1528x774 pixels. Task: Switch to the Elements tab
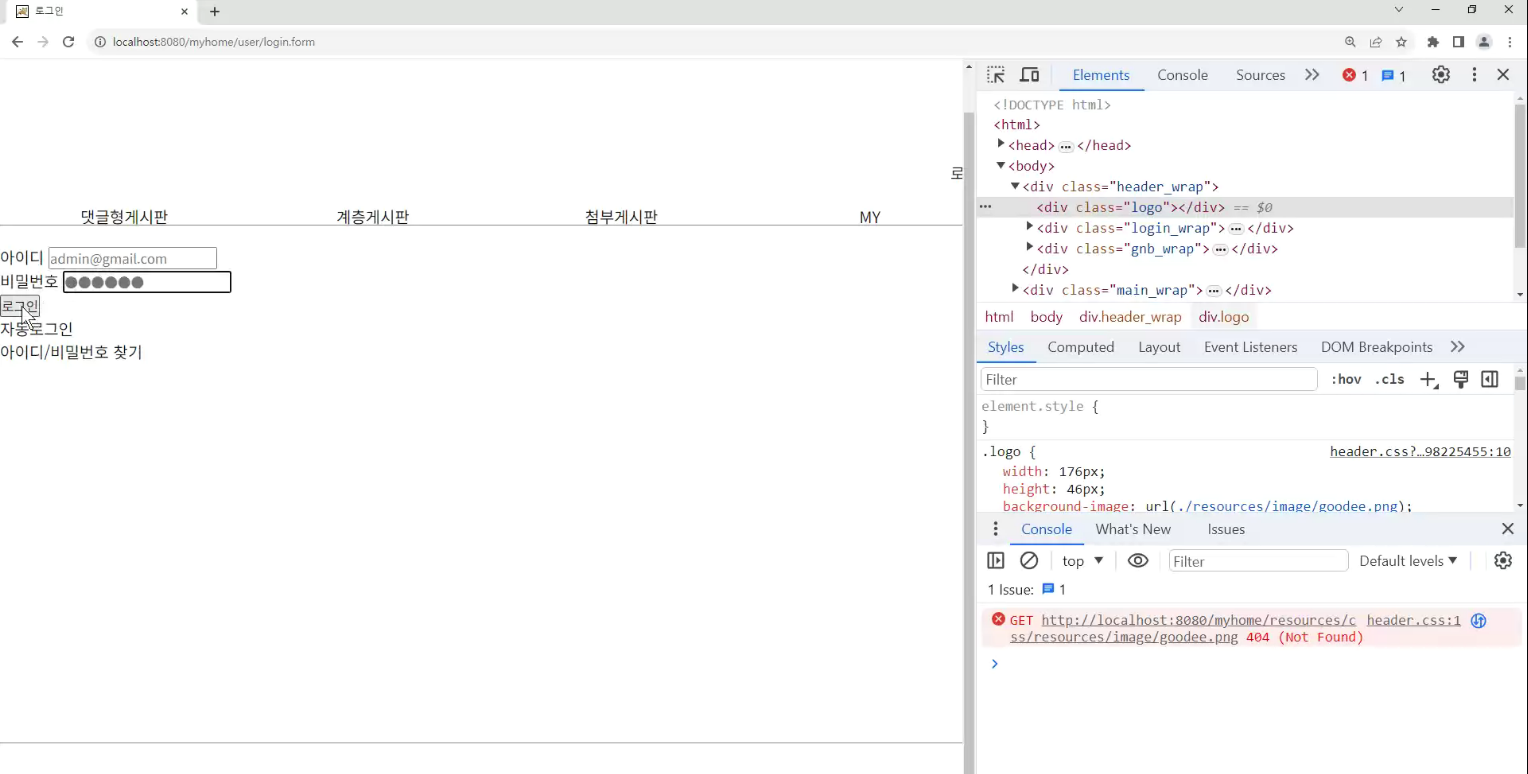[x=1101, y=75]
